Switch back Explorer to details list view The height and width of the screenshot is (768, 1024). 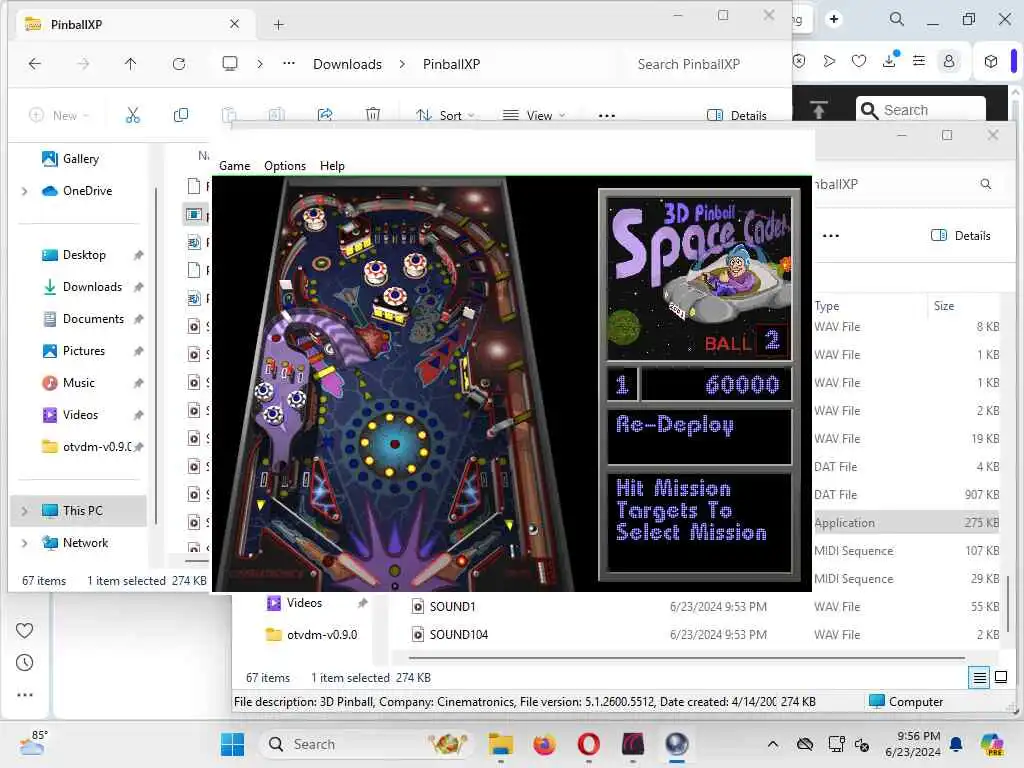[x=980, y=678]
